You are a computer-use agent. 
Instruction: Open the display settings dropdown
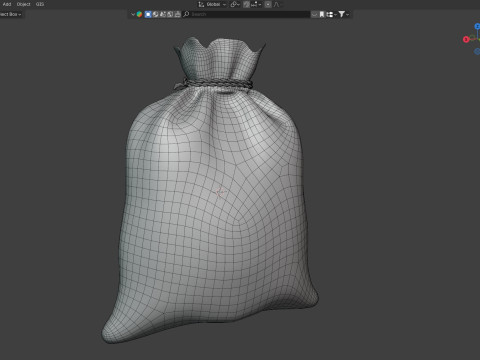[x=331, y=14]
